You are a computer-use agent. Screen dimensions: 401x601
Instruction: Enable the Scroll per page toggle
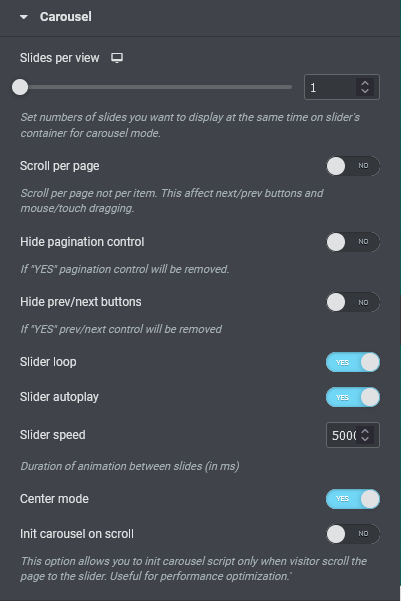click(353, 166)
